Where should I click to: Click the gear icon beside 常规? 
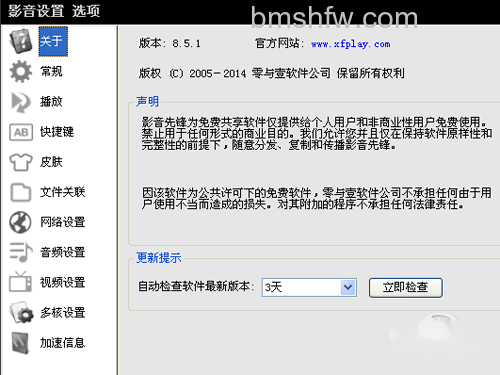point(21,71)
